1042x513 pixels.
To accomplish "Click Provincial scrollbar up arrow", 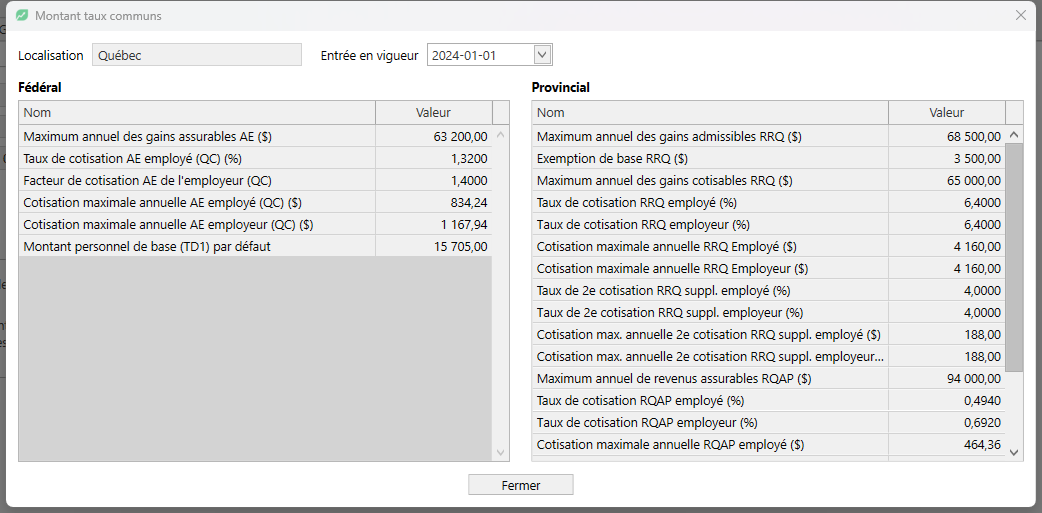I will pos(1014,135).
